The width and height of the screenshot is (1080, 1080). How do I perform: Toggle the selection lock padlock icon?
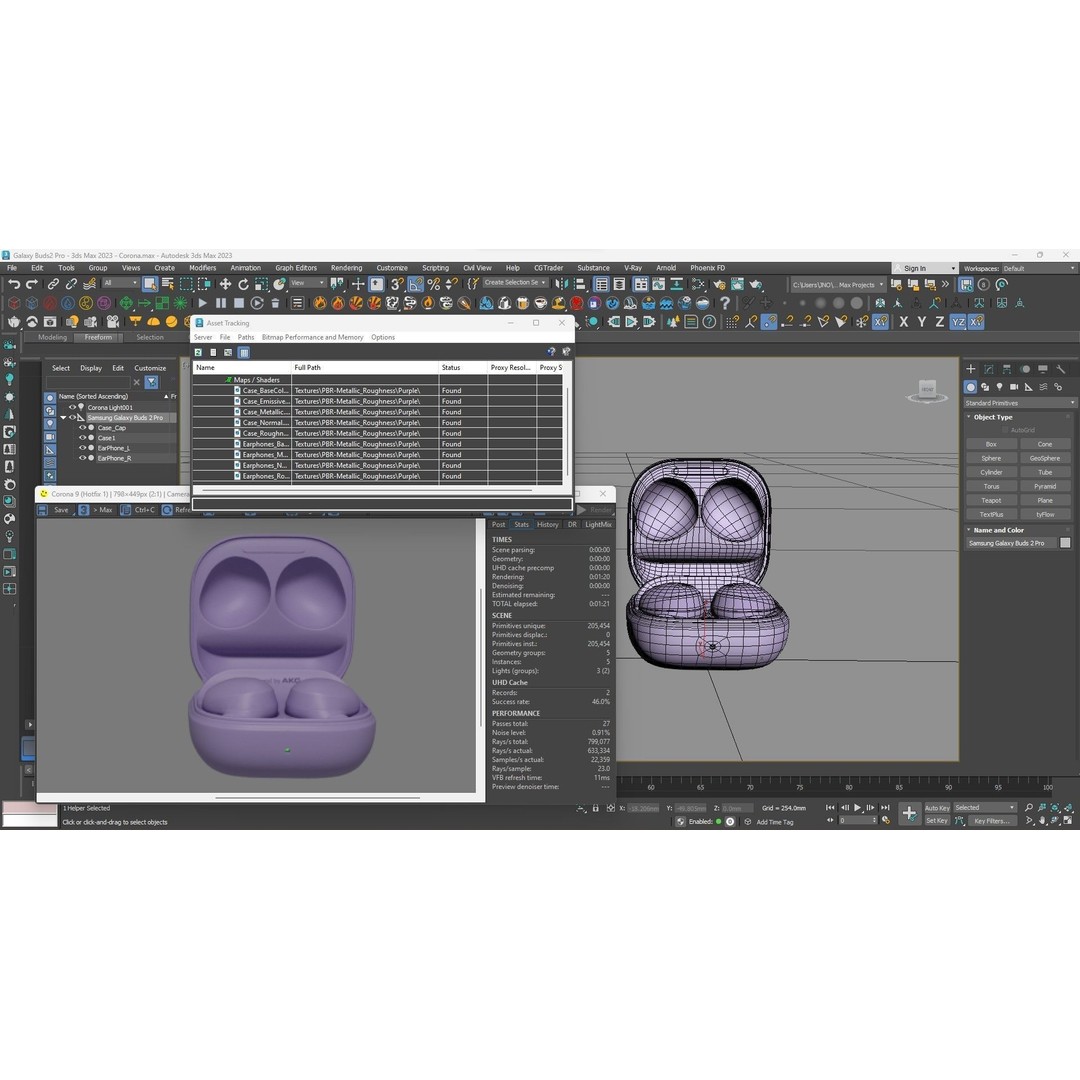[596, 808]
